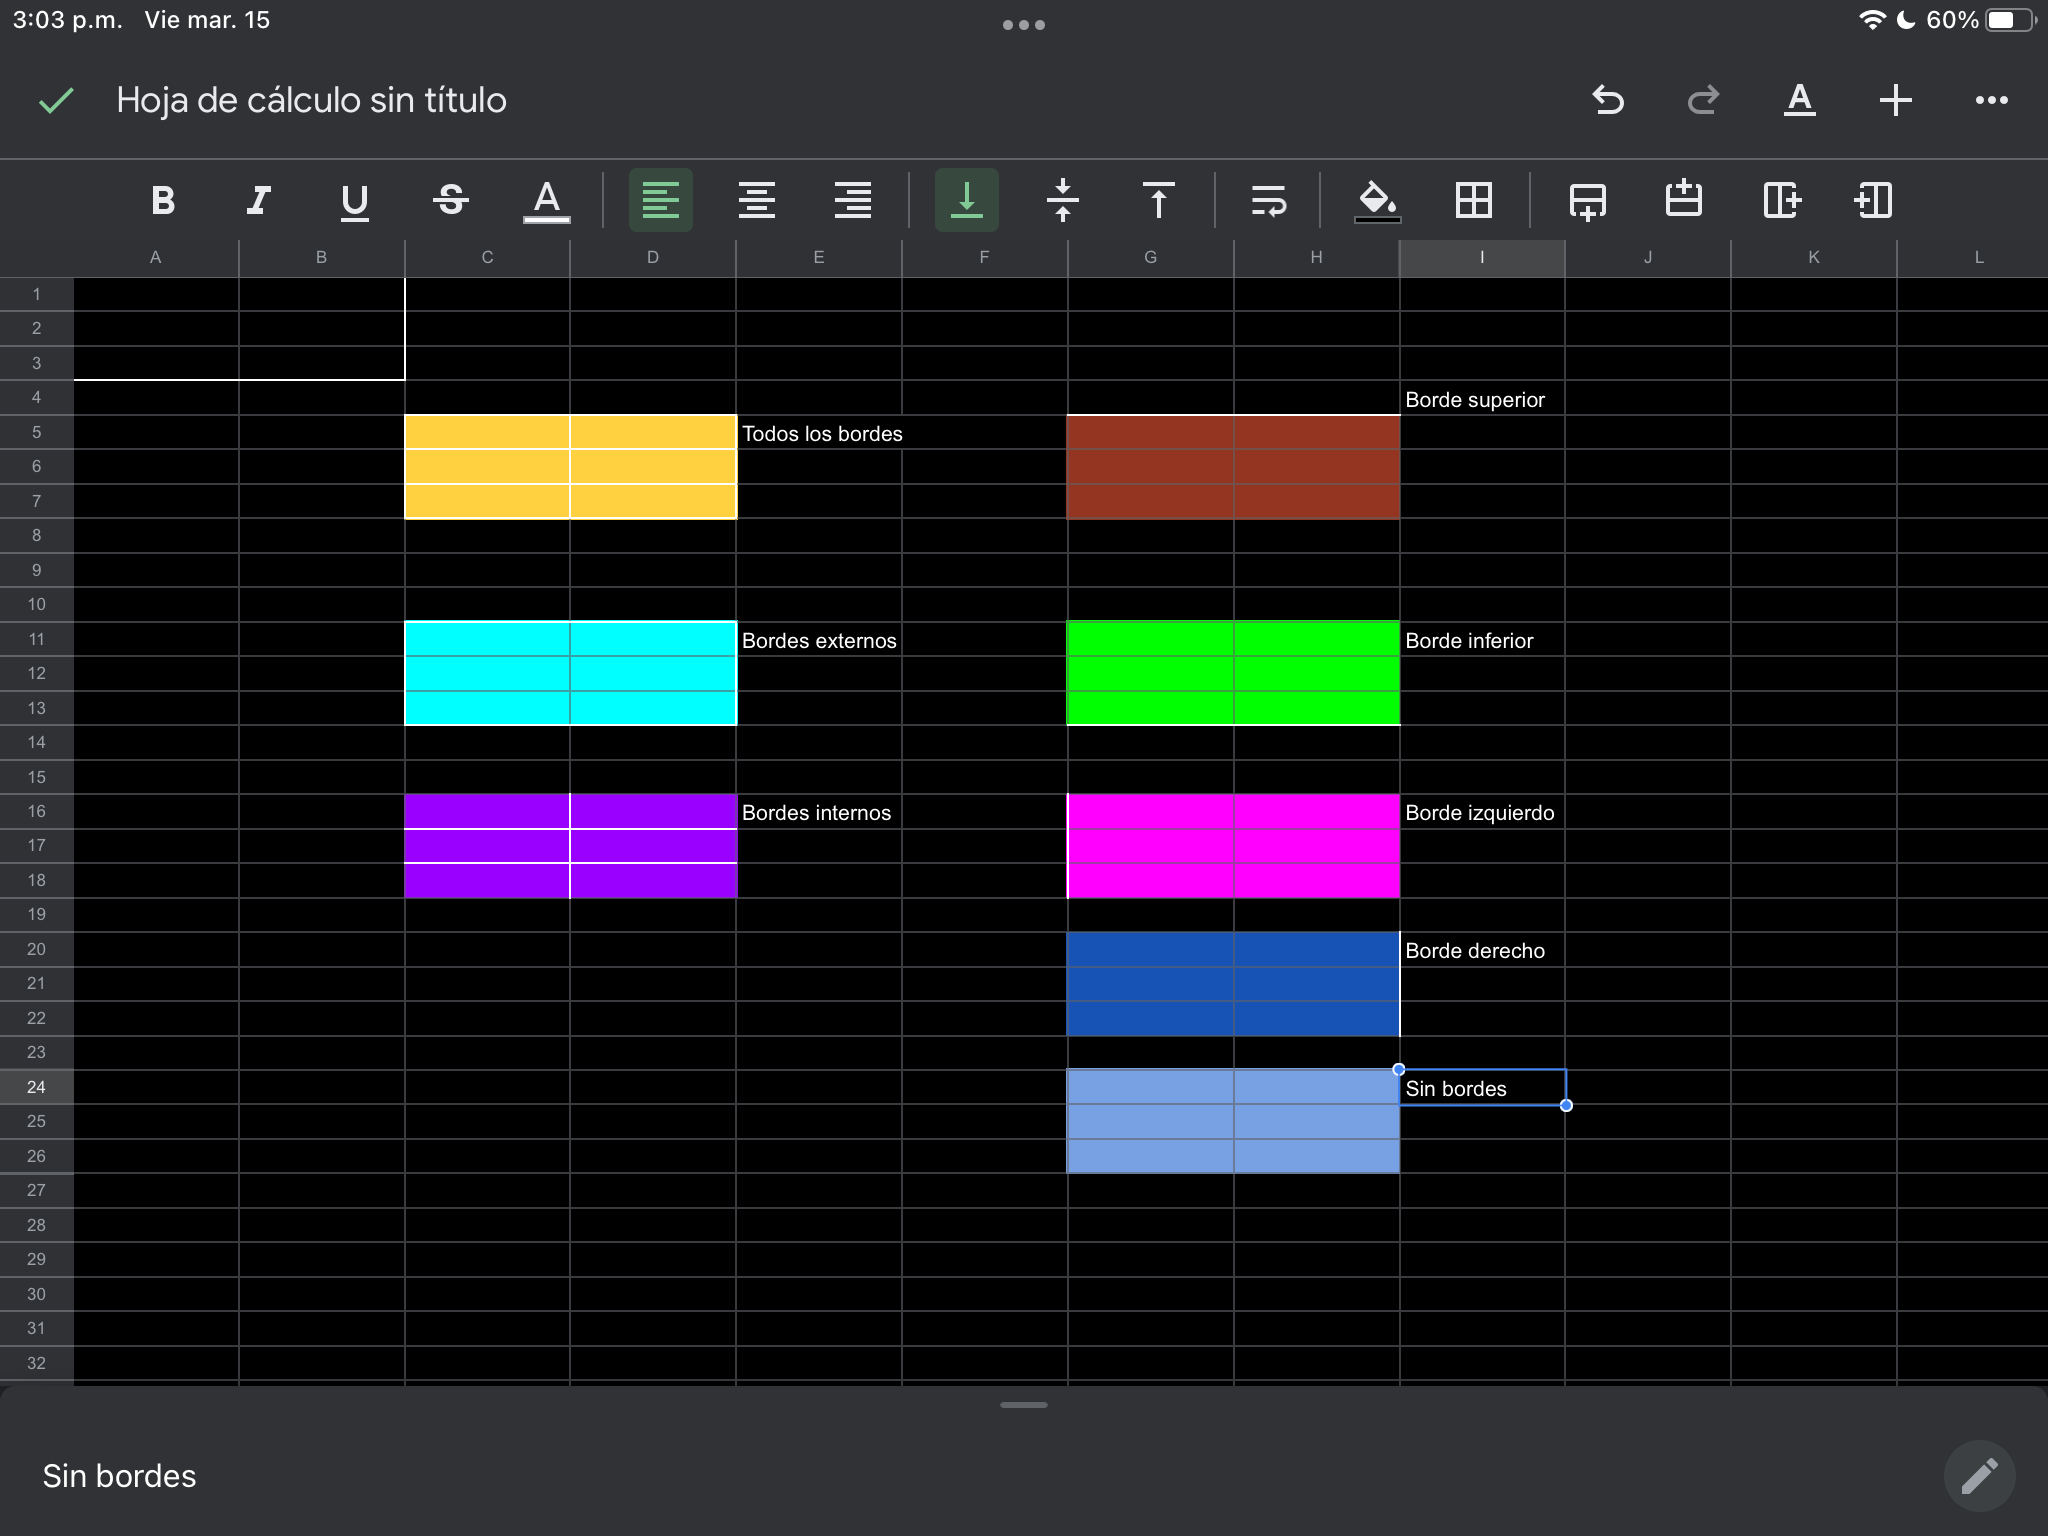Open the insert plus menu
2048x1536 pixels.
pyautogui.click(x=1895, y=100)
